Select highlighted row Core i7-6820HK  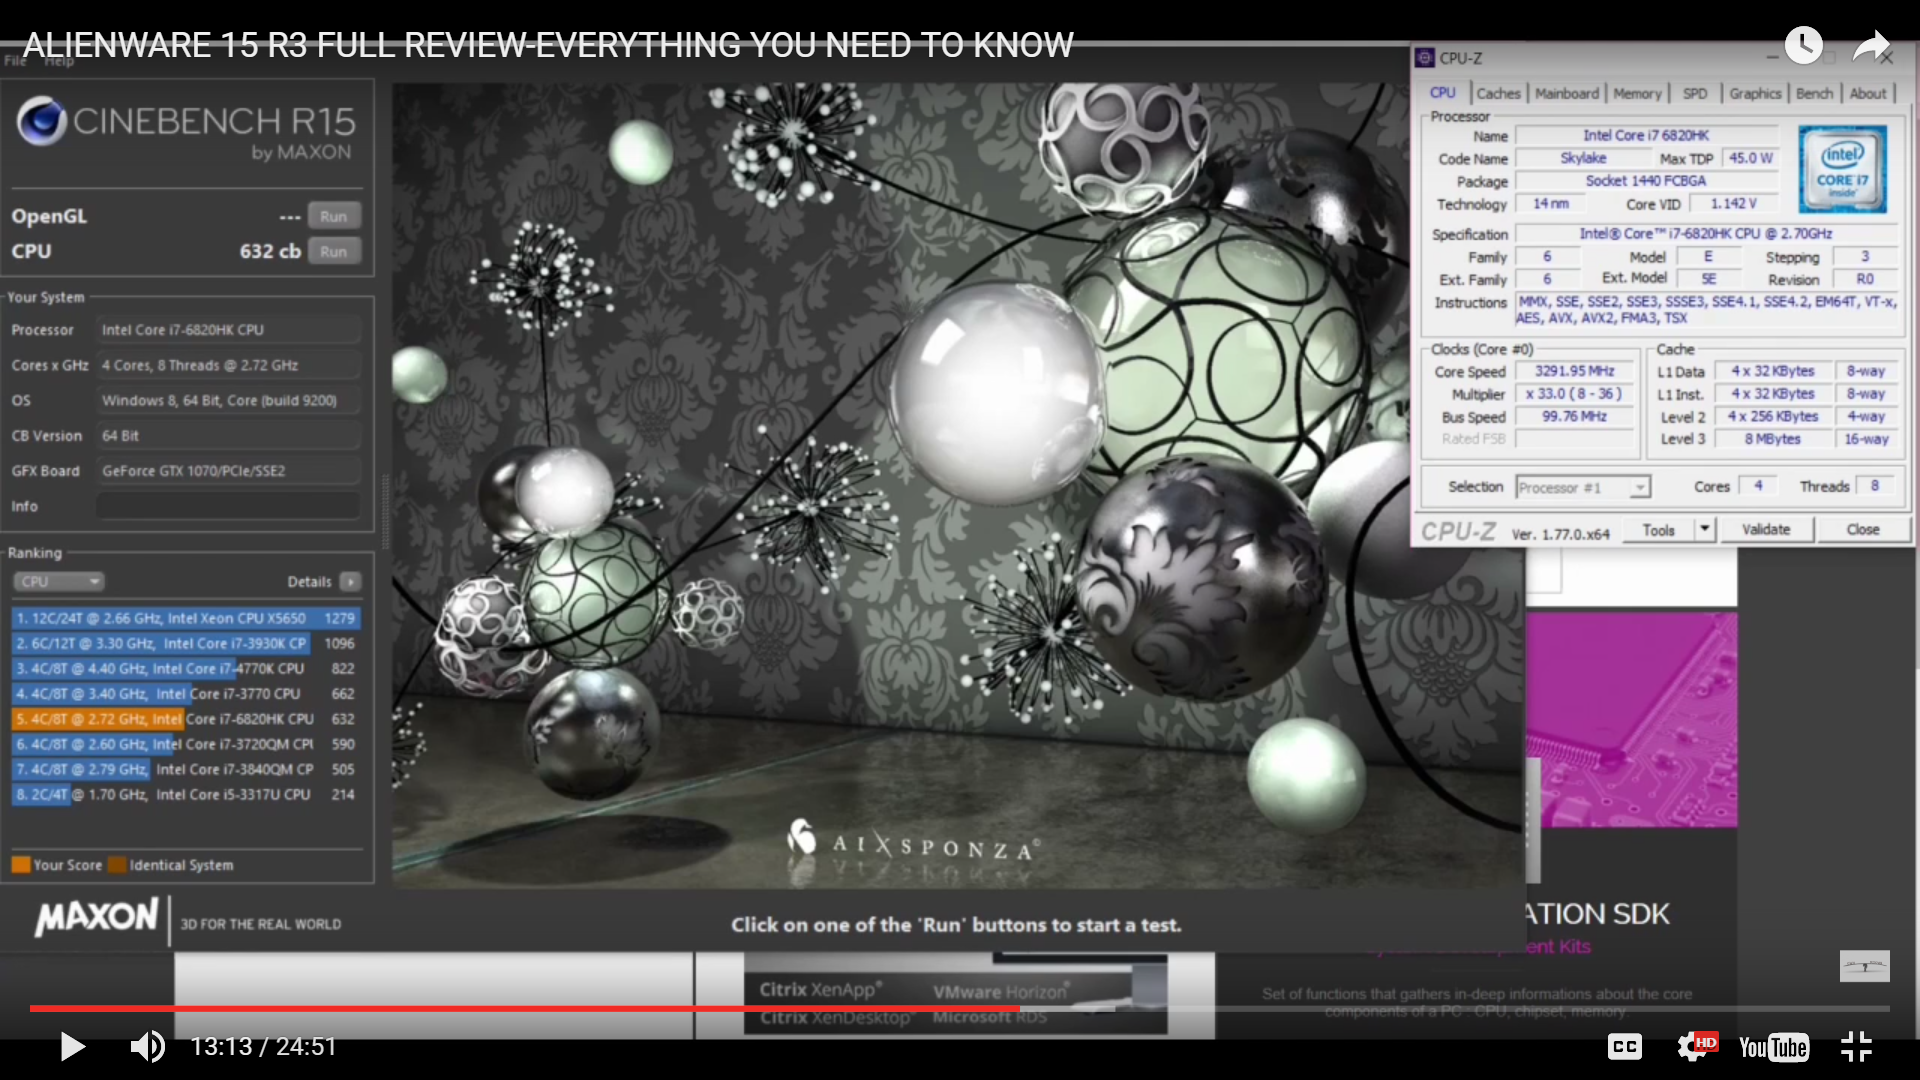click(186, 719)
